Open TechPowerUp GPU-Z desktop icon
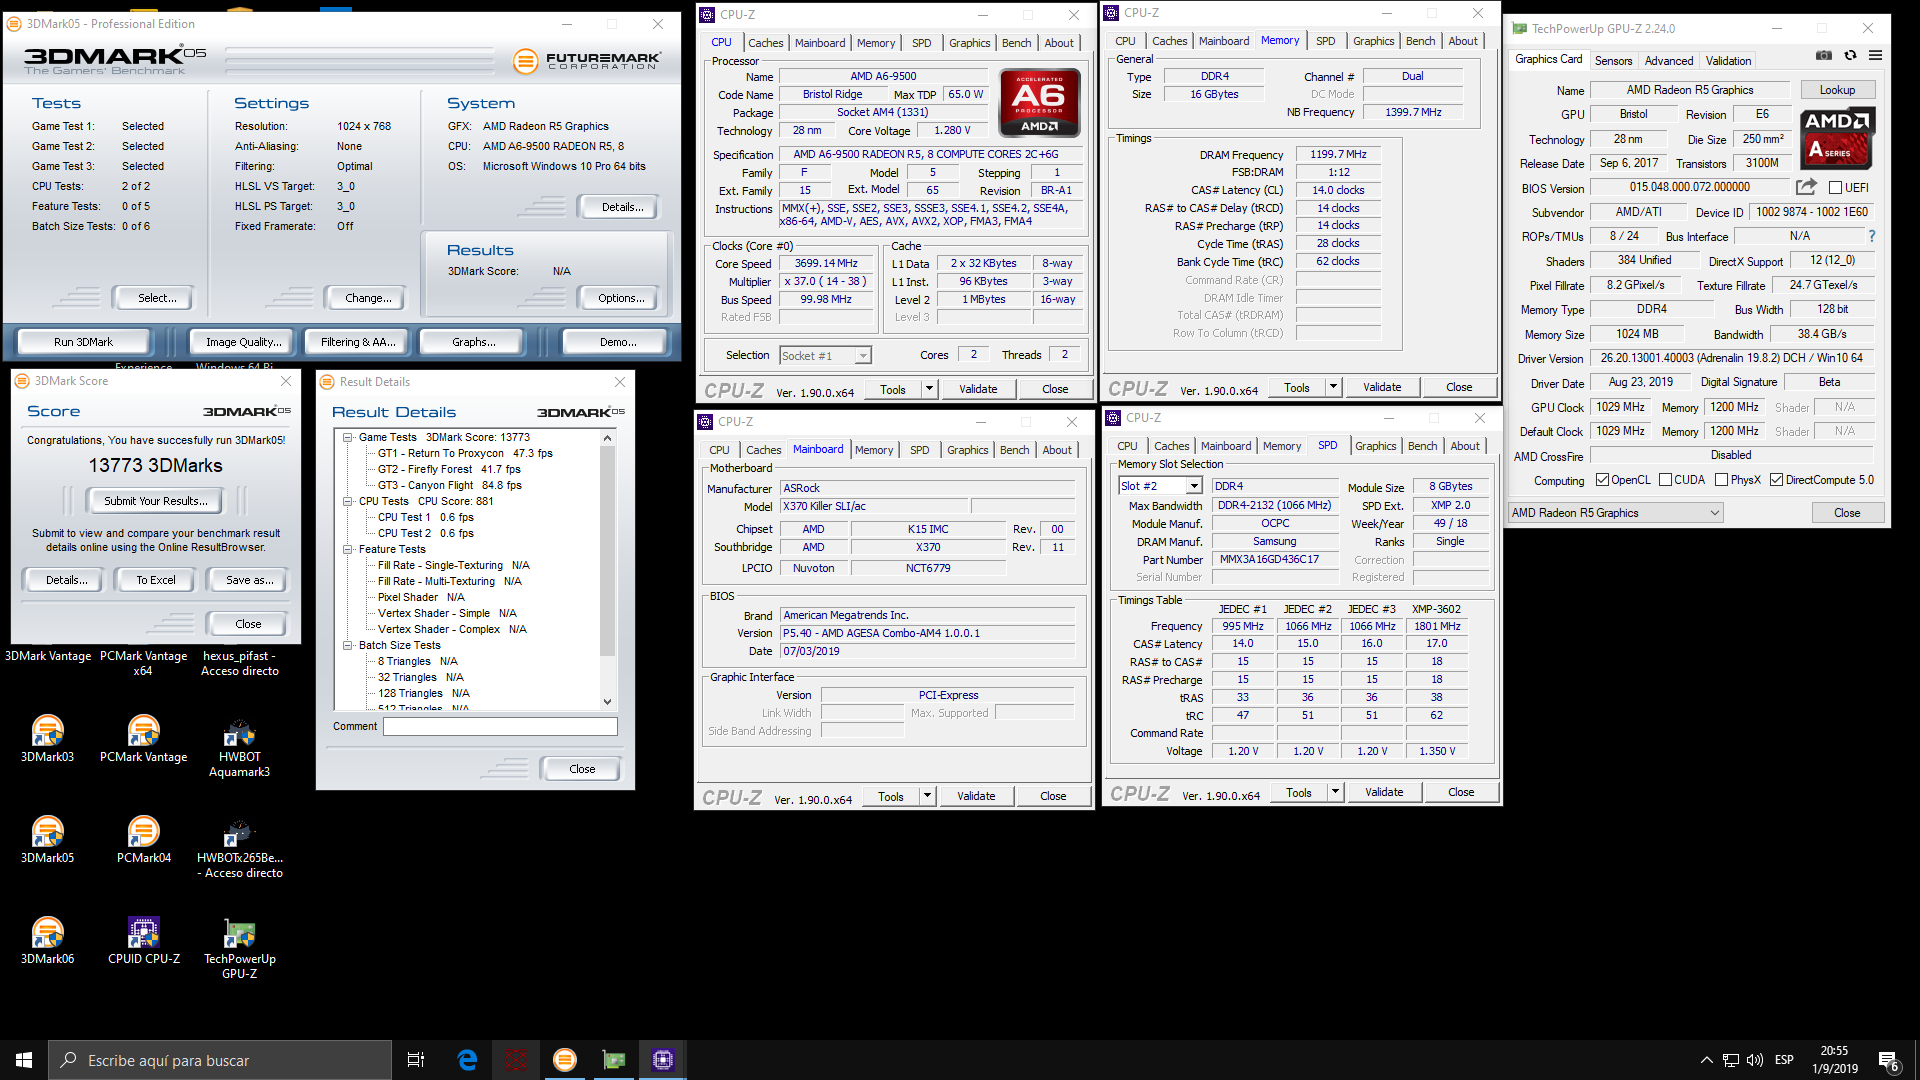 [x=239, y=949]
